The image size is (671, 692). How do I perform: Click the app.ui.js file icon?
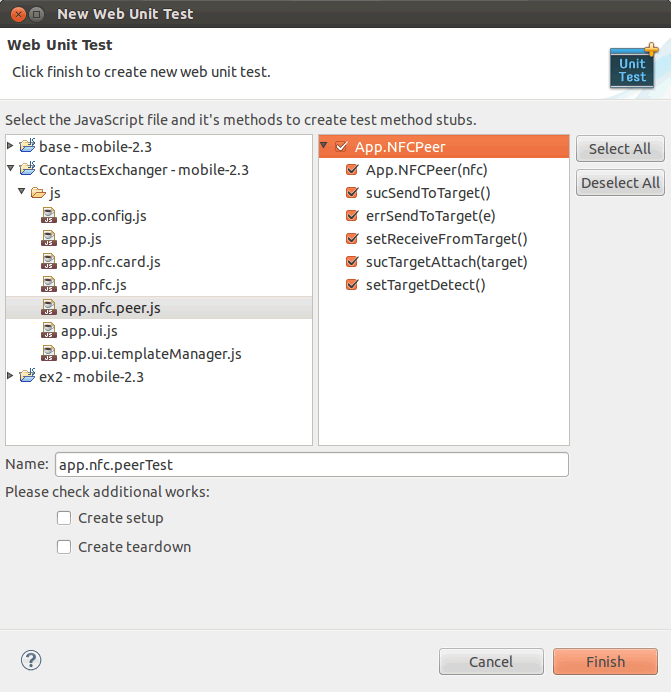(49, 331)
